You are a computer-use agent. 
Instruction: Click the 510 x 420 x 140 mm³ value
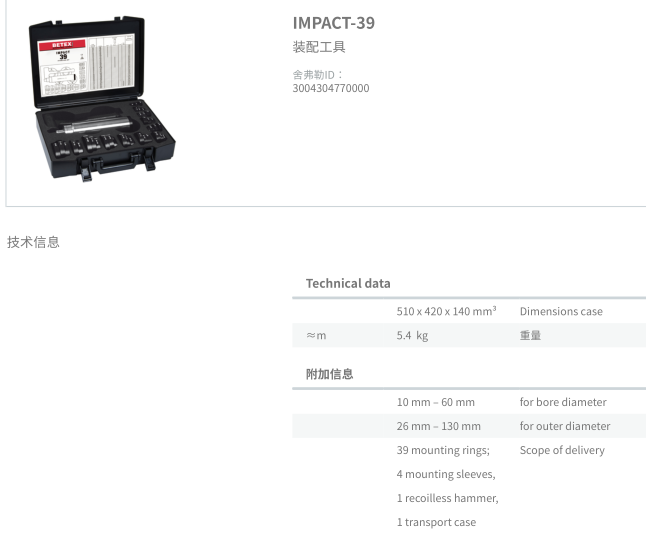click(446, 311)
